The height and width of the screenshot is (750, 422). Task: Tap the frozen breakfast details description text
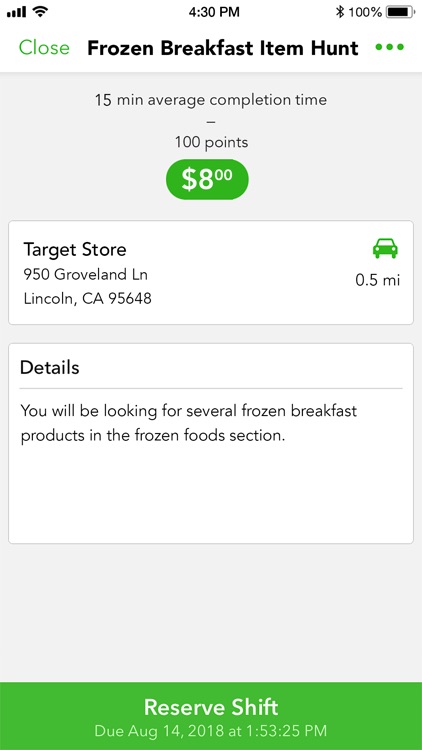pos(189,423)
